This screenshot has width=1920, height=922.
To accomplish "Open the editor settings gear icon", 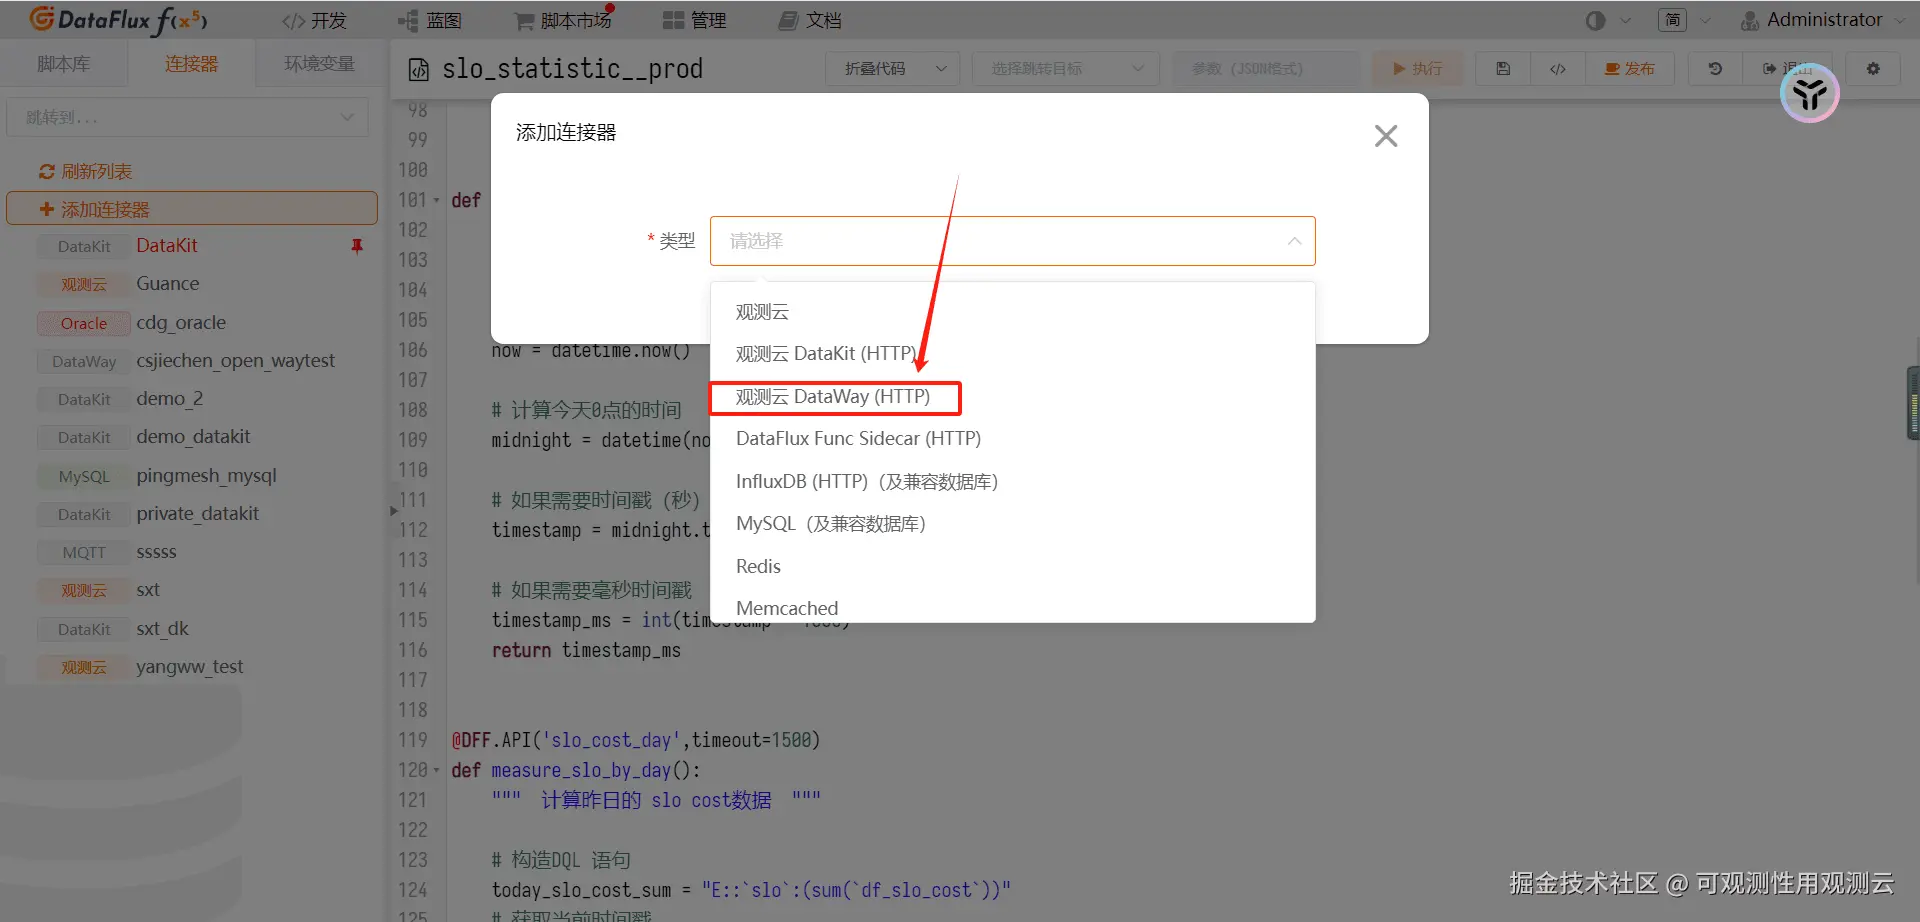I will 1873,68.
